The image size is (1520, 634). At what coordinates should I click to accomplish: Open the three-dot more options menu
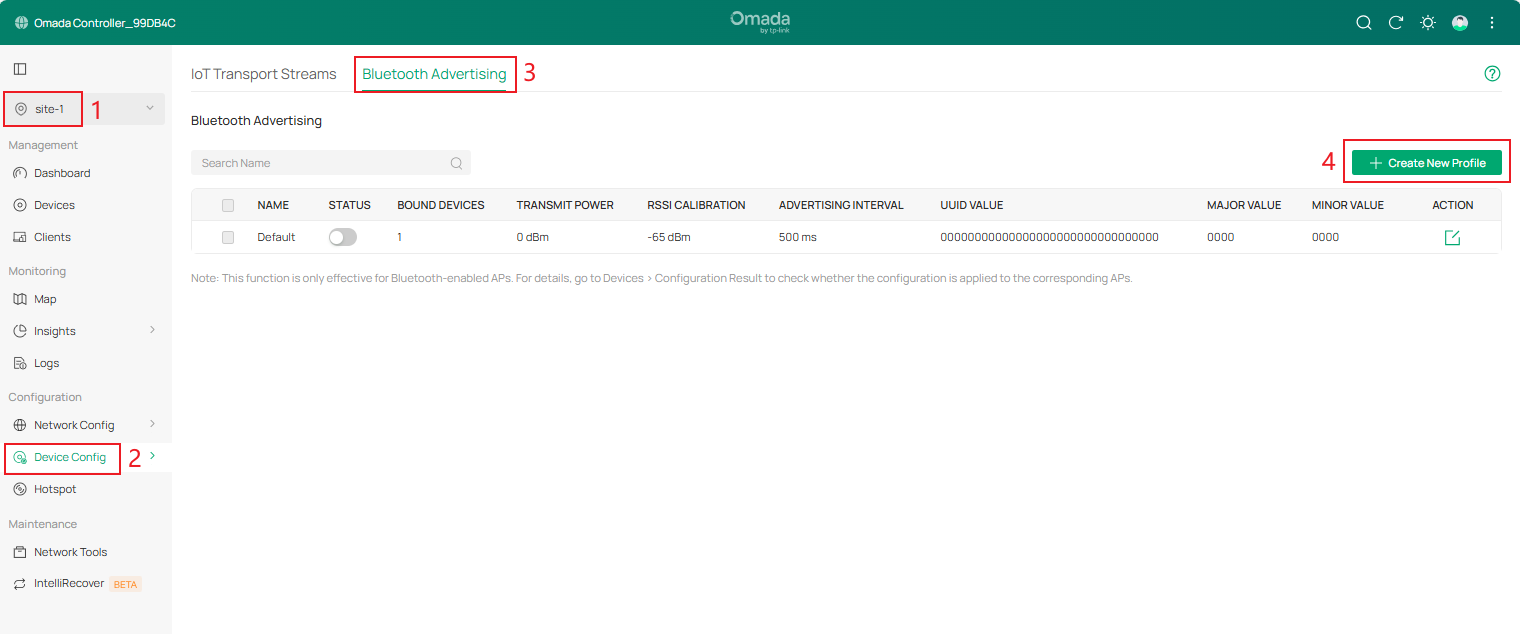1492,23
